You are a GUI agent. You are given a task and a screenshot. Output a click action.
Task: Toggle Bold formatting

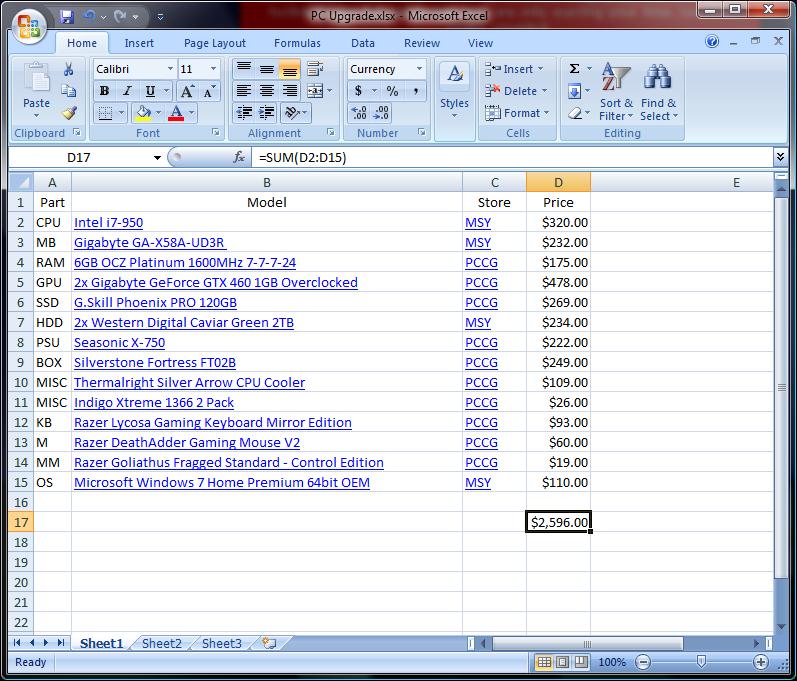tap(104, 91)
